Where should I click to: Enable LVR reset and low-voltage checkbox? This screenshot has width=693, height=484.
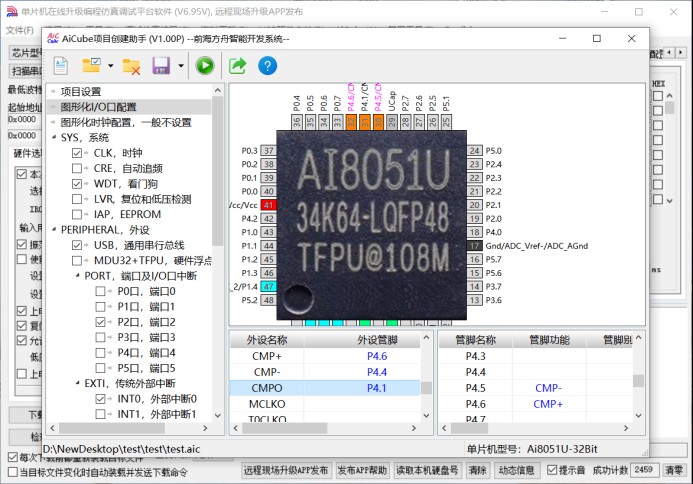pyautogui.click(x=77, y=199)
